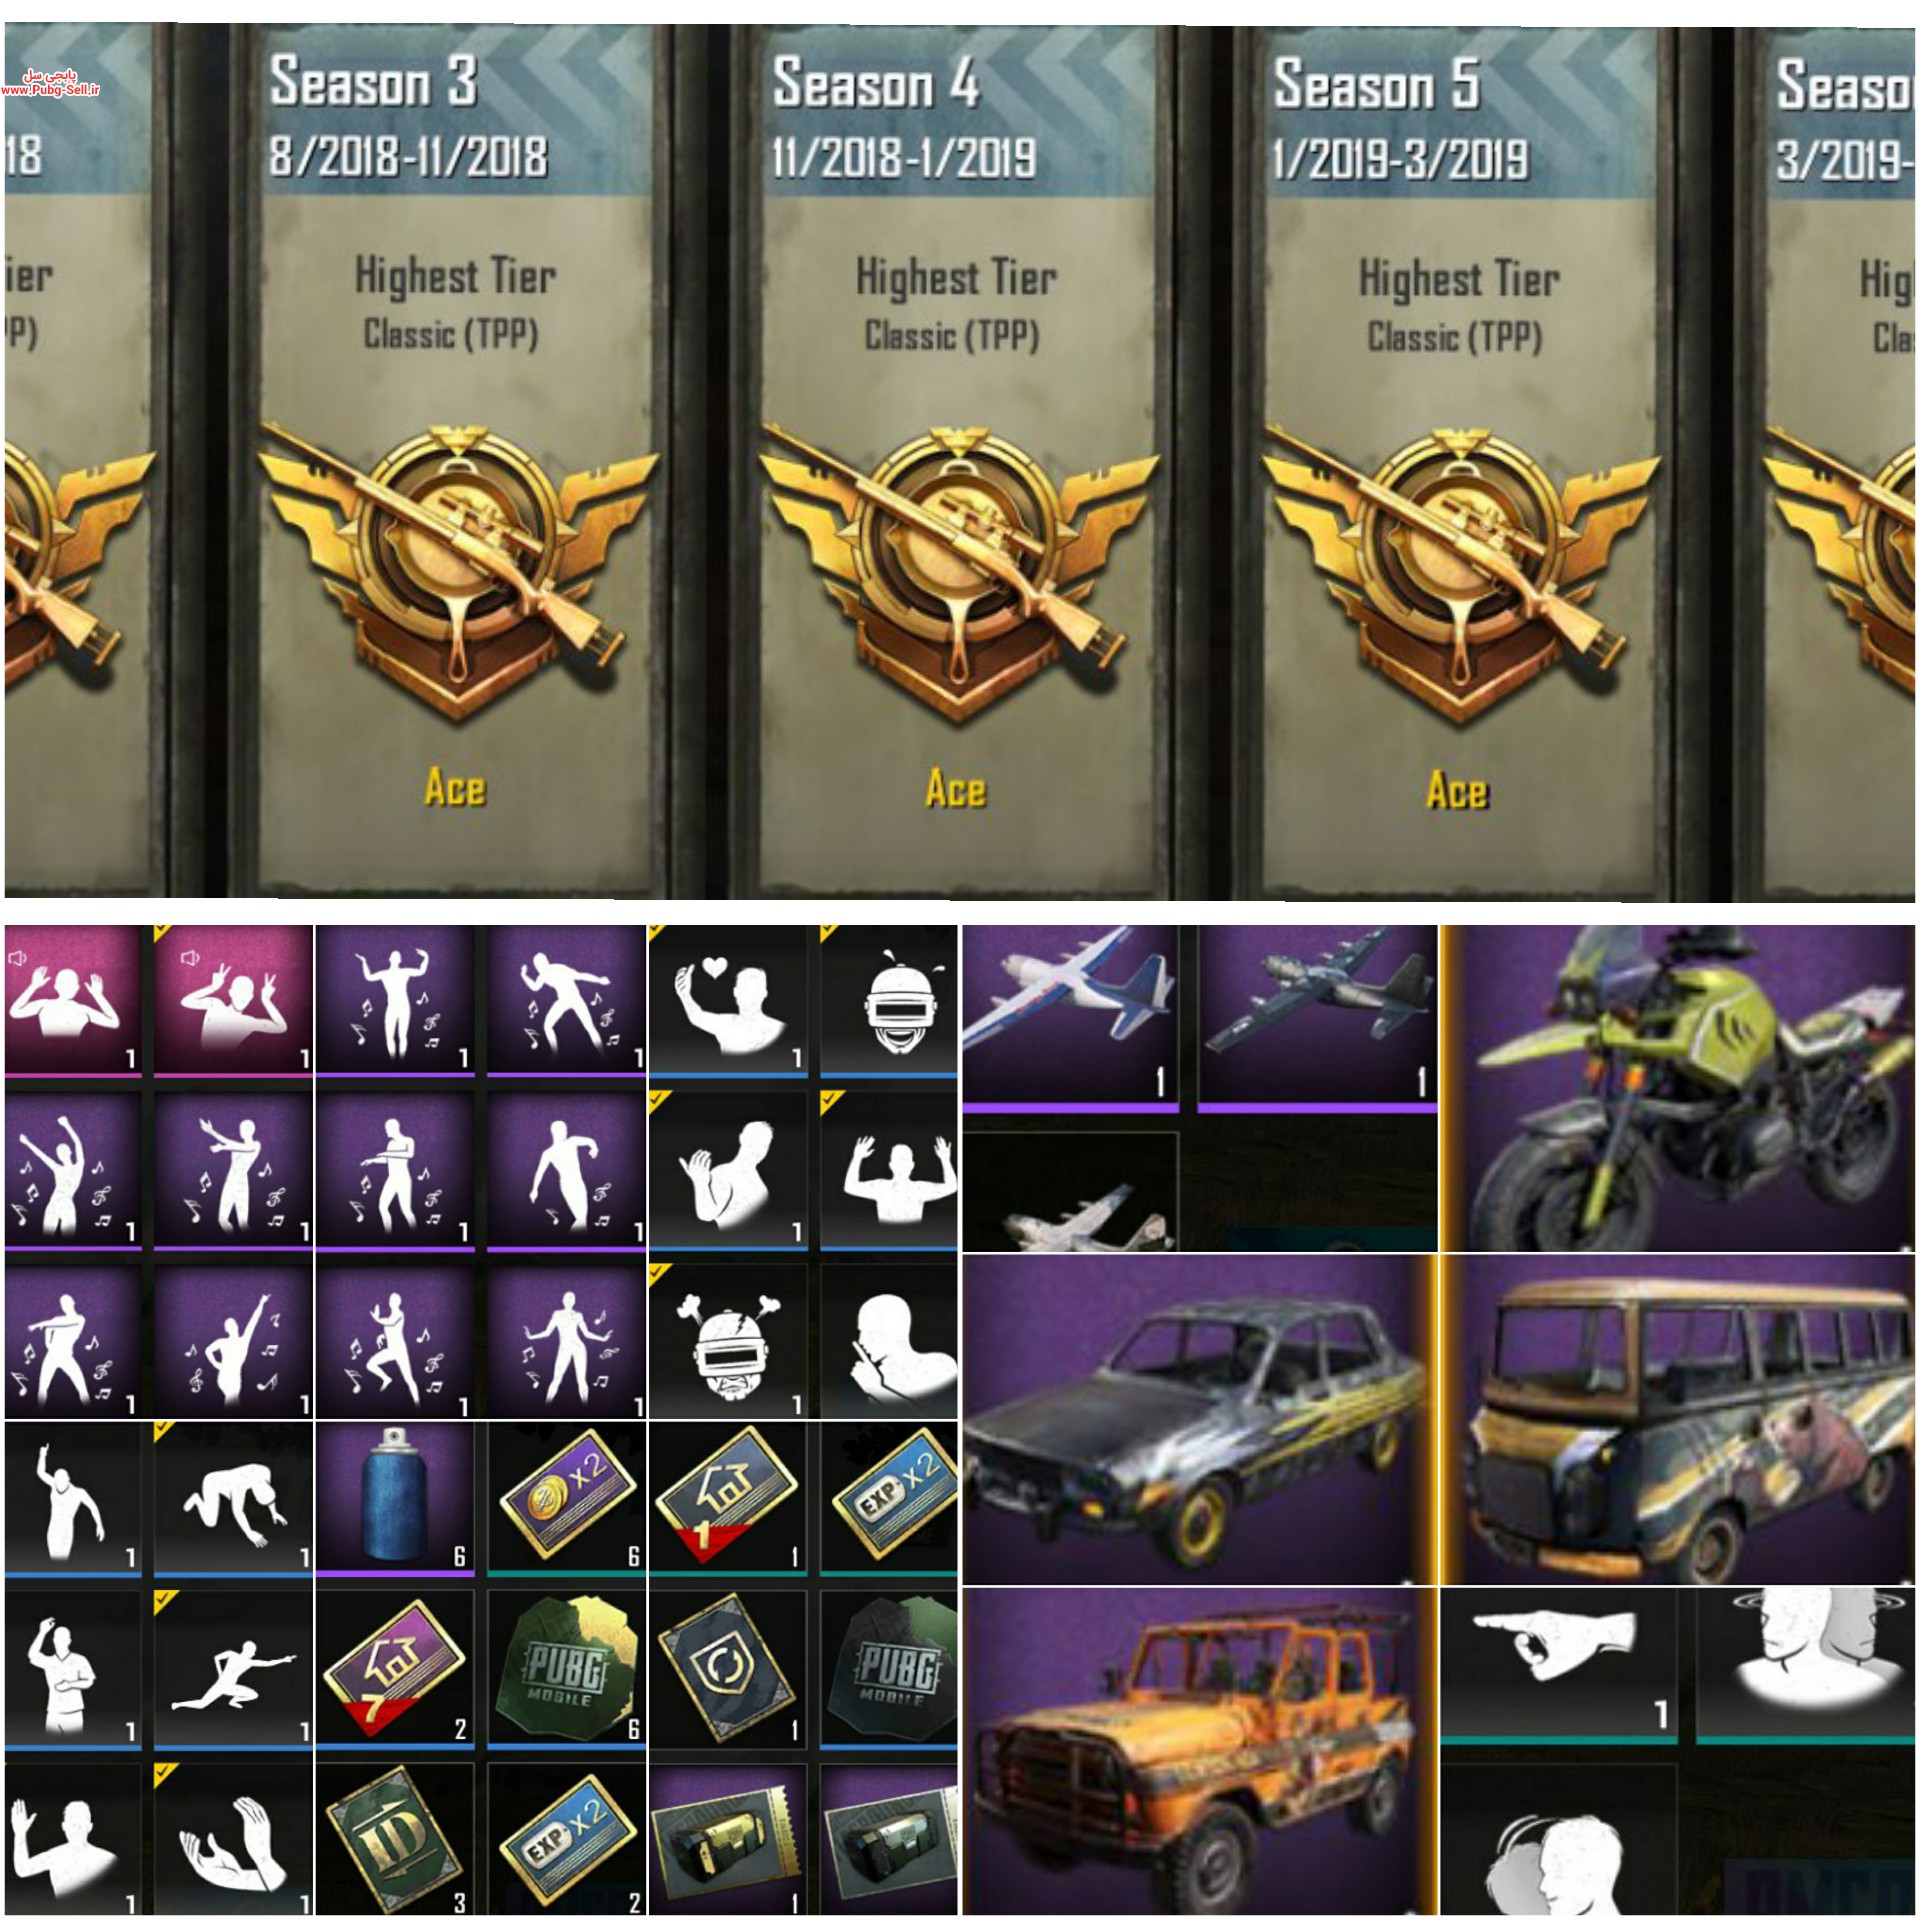Select the white and blue plane finish

pos(1070,1015)
